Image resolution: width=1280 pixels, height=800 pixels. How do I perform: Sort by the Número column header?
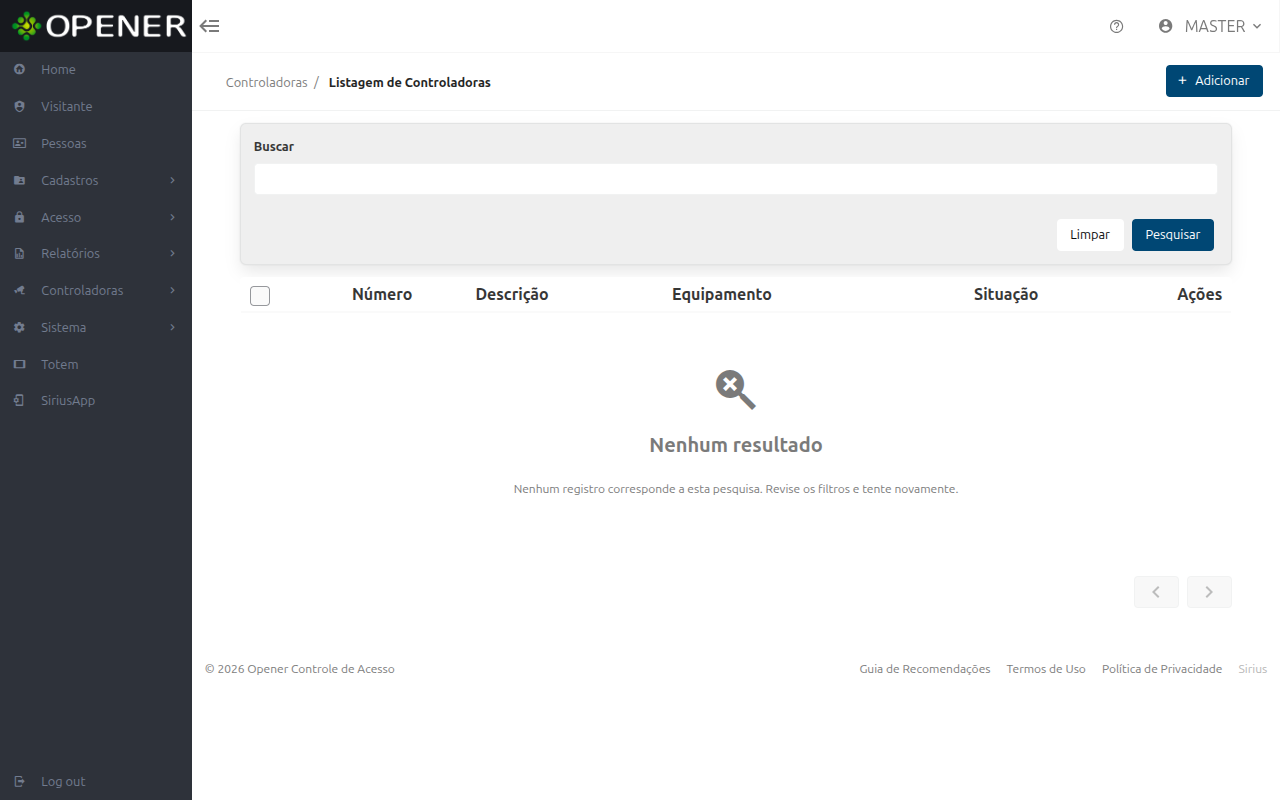pos(382,295)
